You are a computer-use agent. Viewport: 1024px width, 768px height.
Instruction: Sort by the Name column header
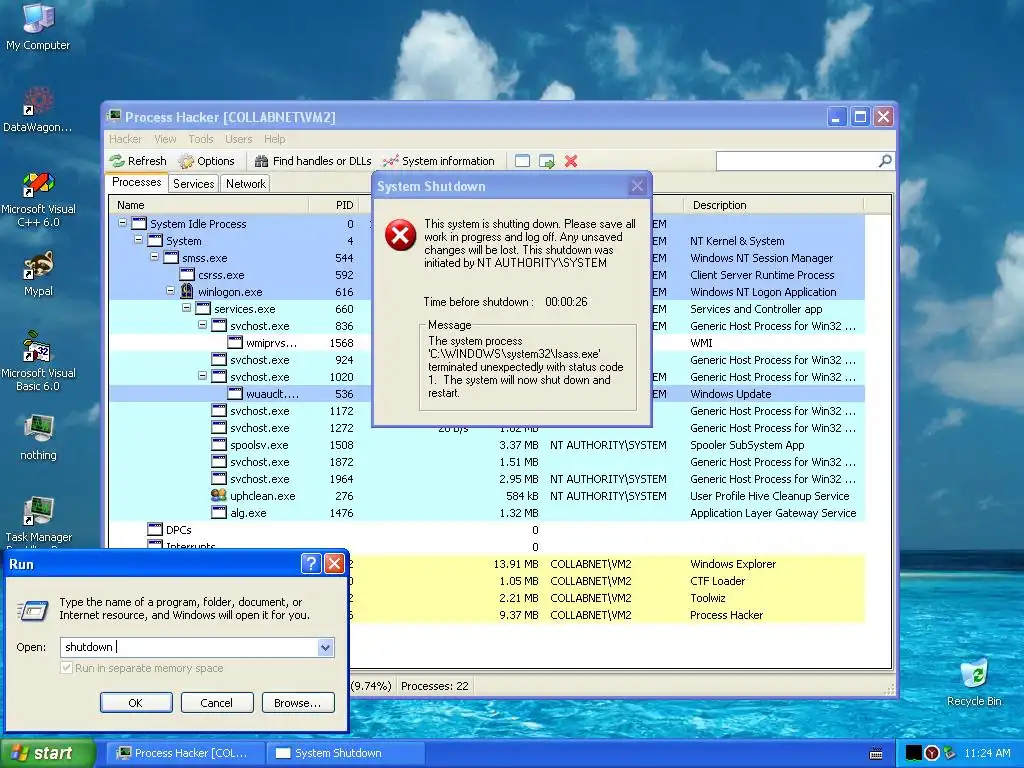[209, 205]
